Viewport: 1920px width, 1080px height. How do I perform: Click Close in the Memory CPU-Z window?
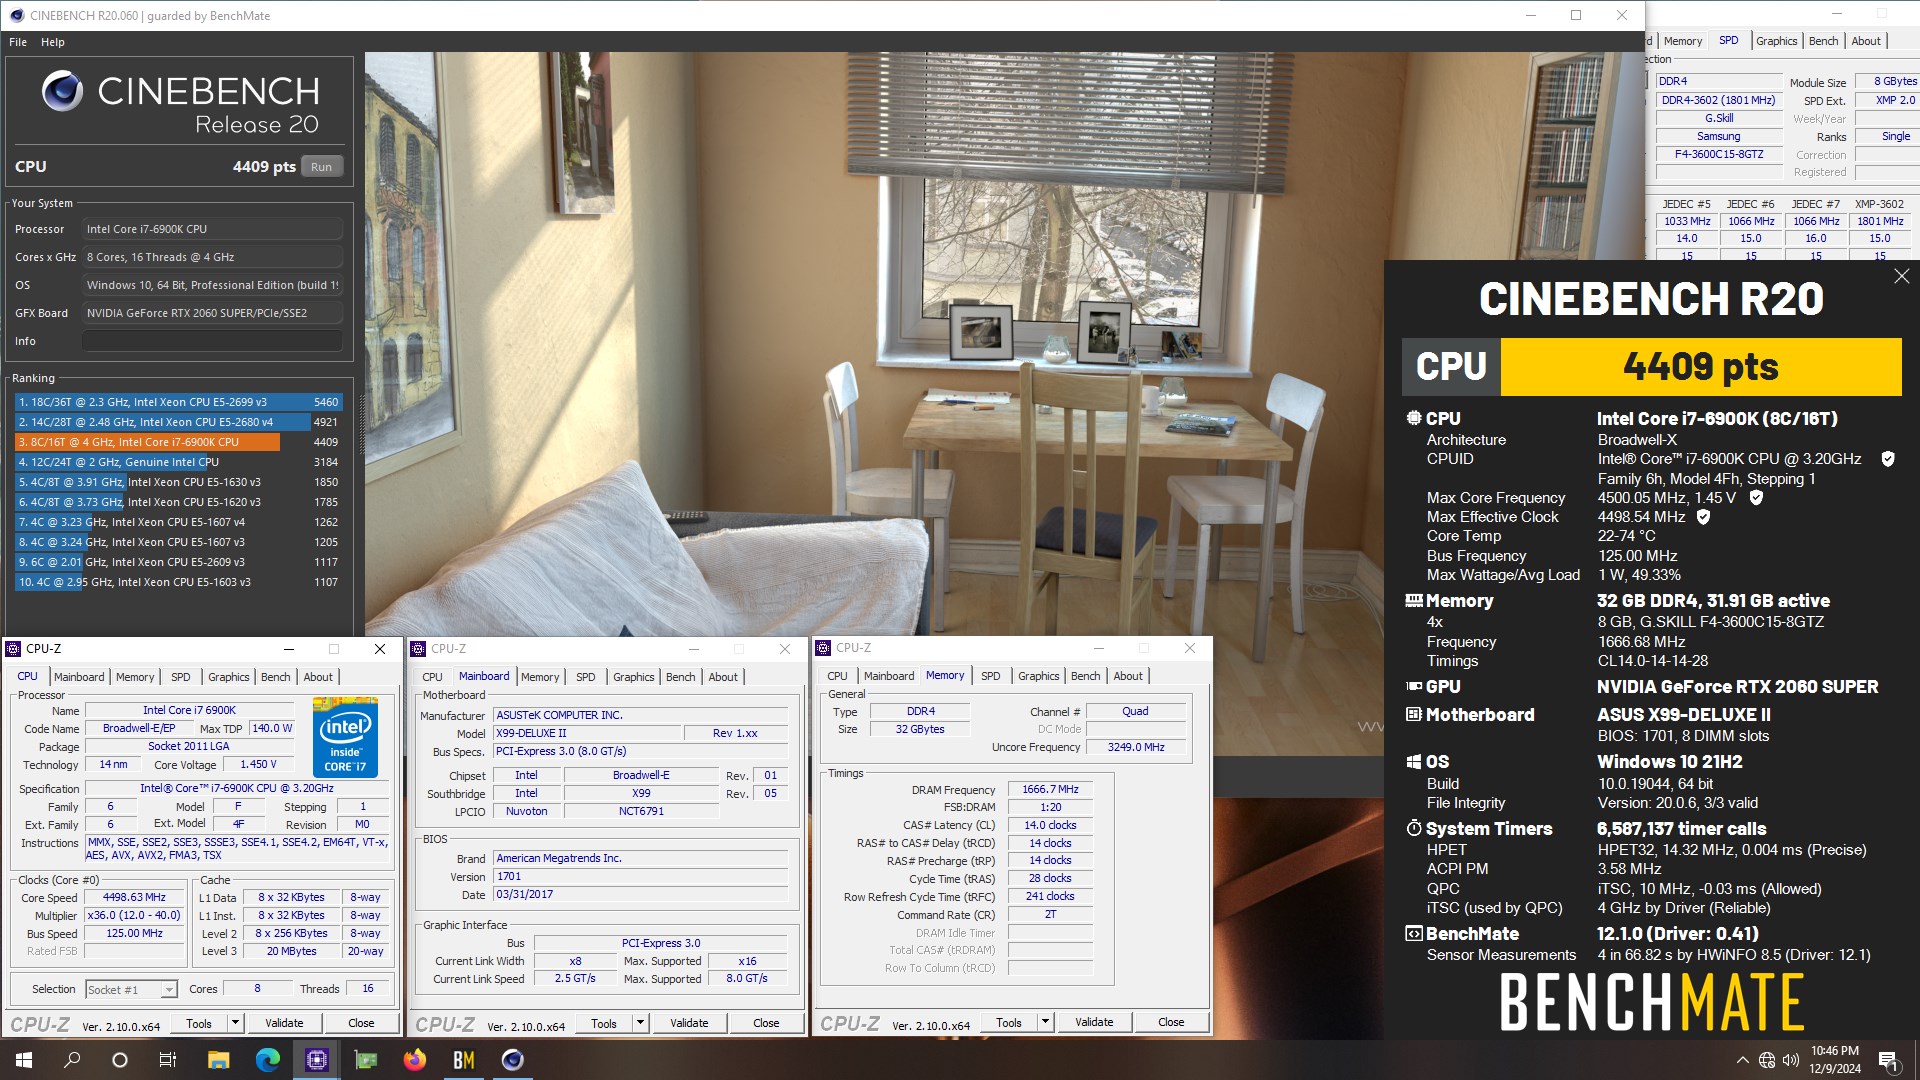click(x=1171, y=1022)
